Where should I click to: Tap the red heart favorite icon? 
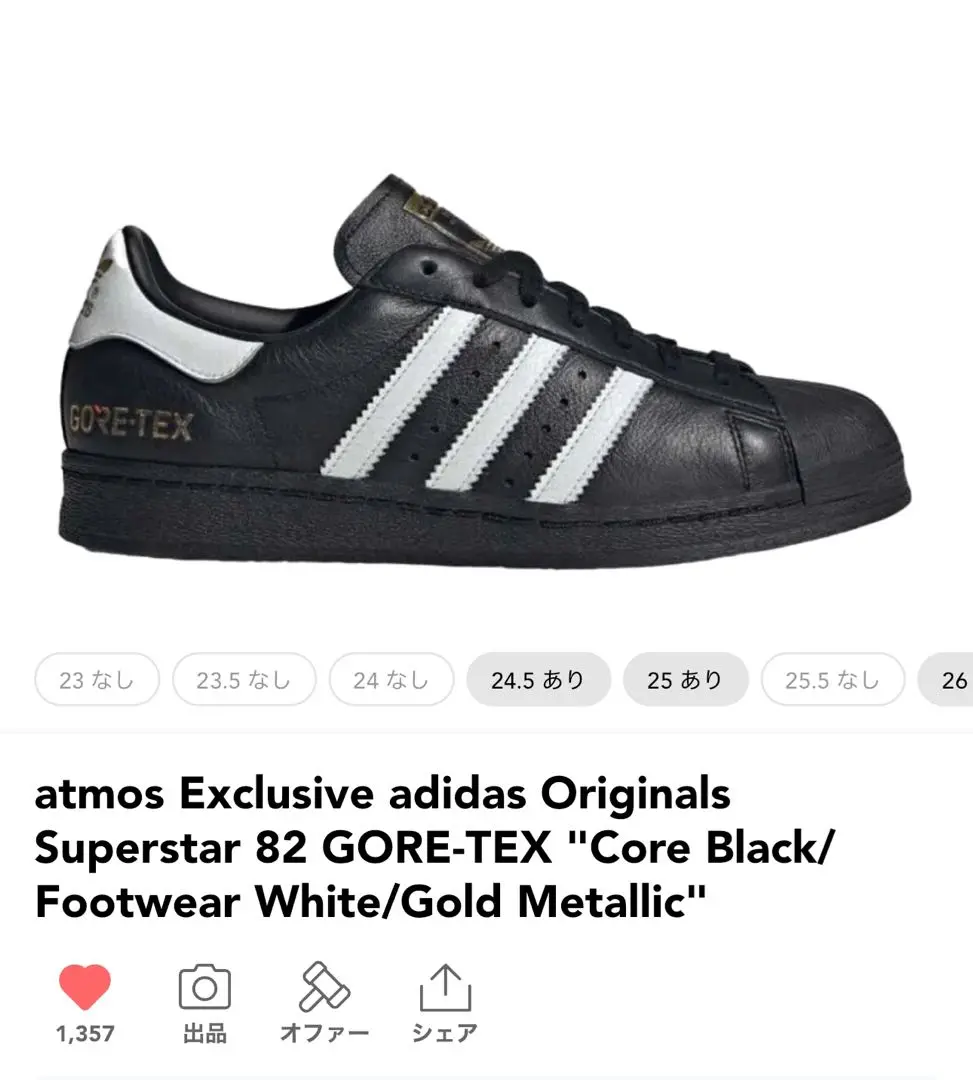[85, 986]
